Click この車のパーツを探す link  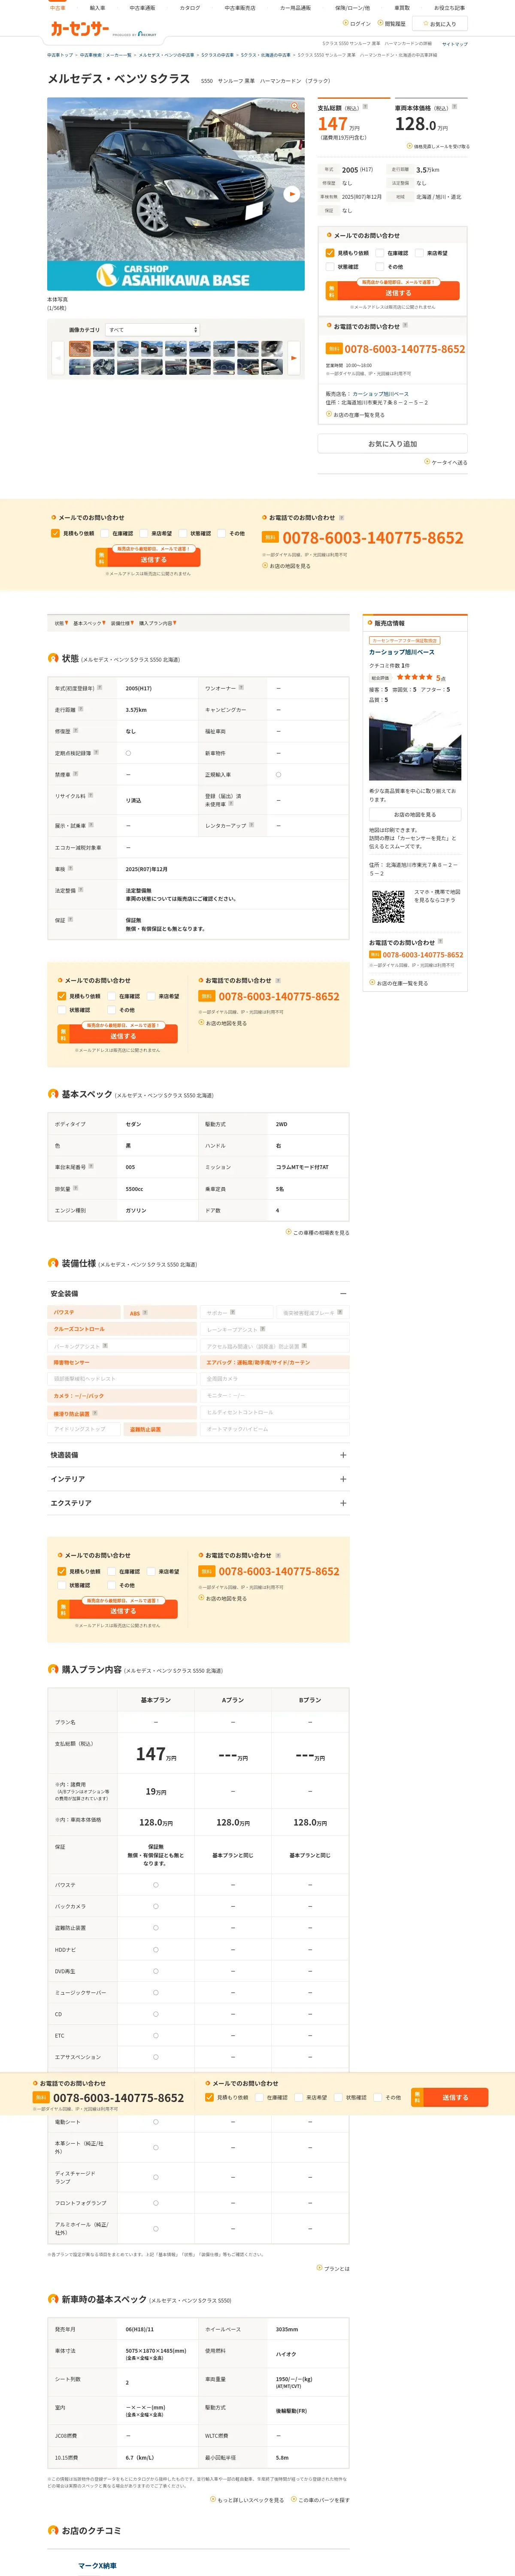click(321, 2500)
